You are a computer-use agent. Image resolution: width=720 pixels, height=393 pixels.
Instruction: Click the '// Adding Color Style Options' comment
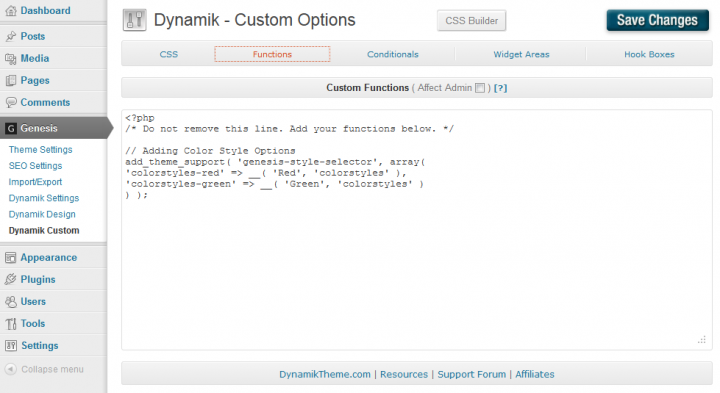pos(210,151)
